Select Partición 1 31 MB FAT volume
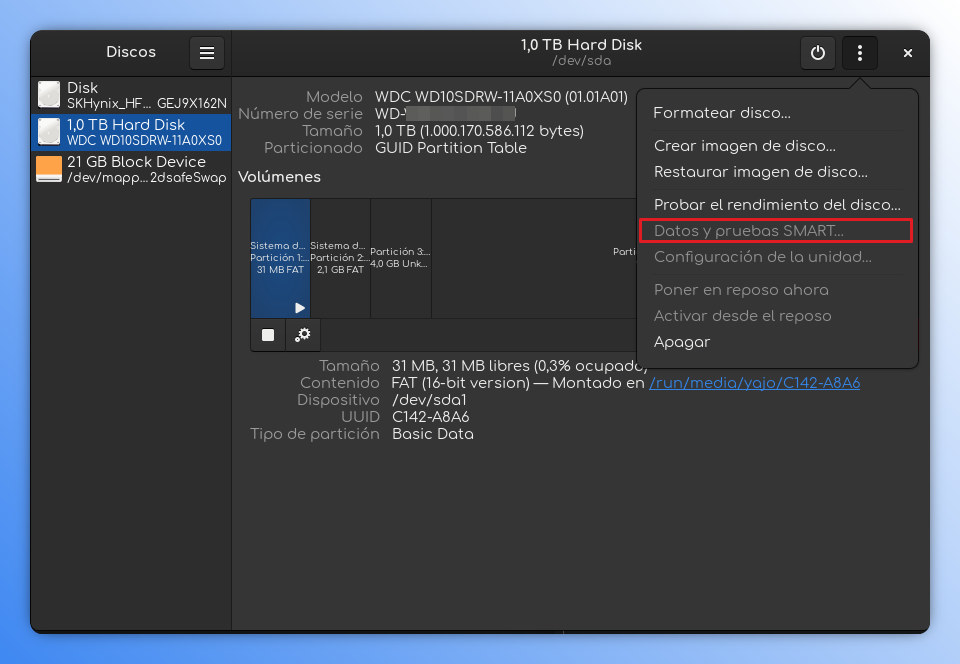Viewport: 960px width, 664px height. [x=280, y=257]
